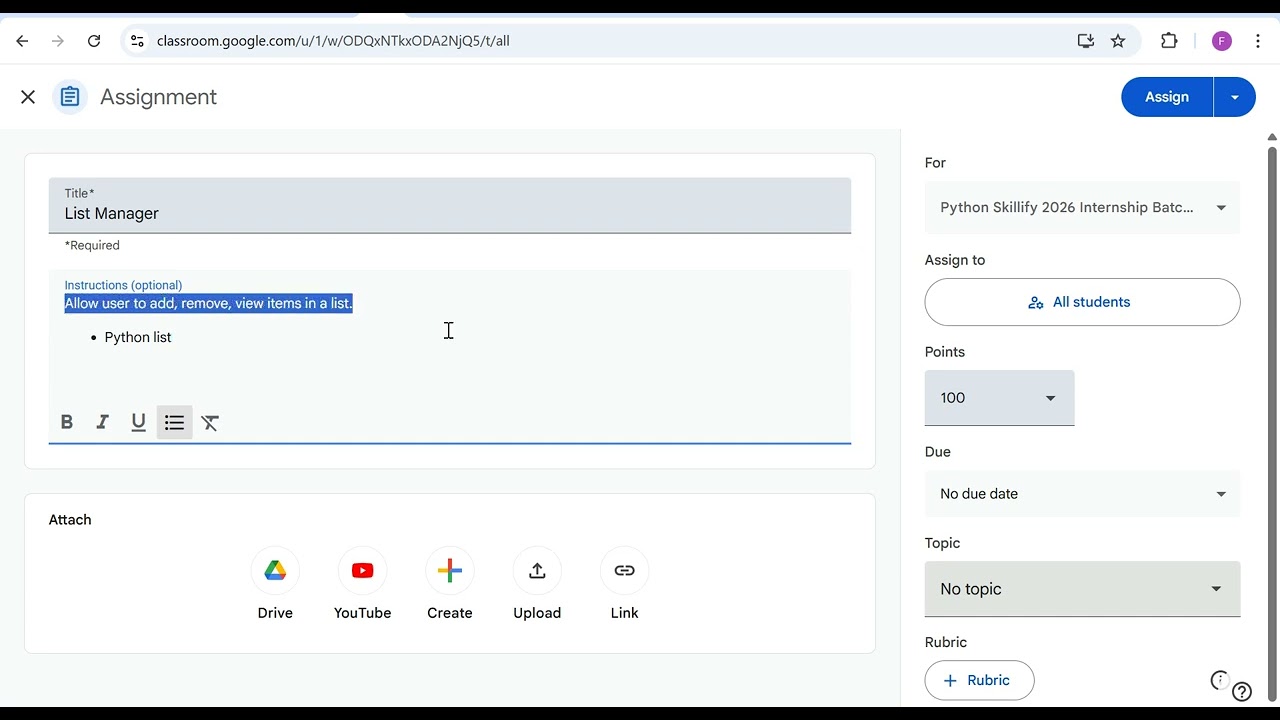Install app icon in address bar
This screenshot has height=720, width=1280.
point(1086,41)
